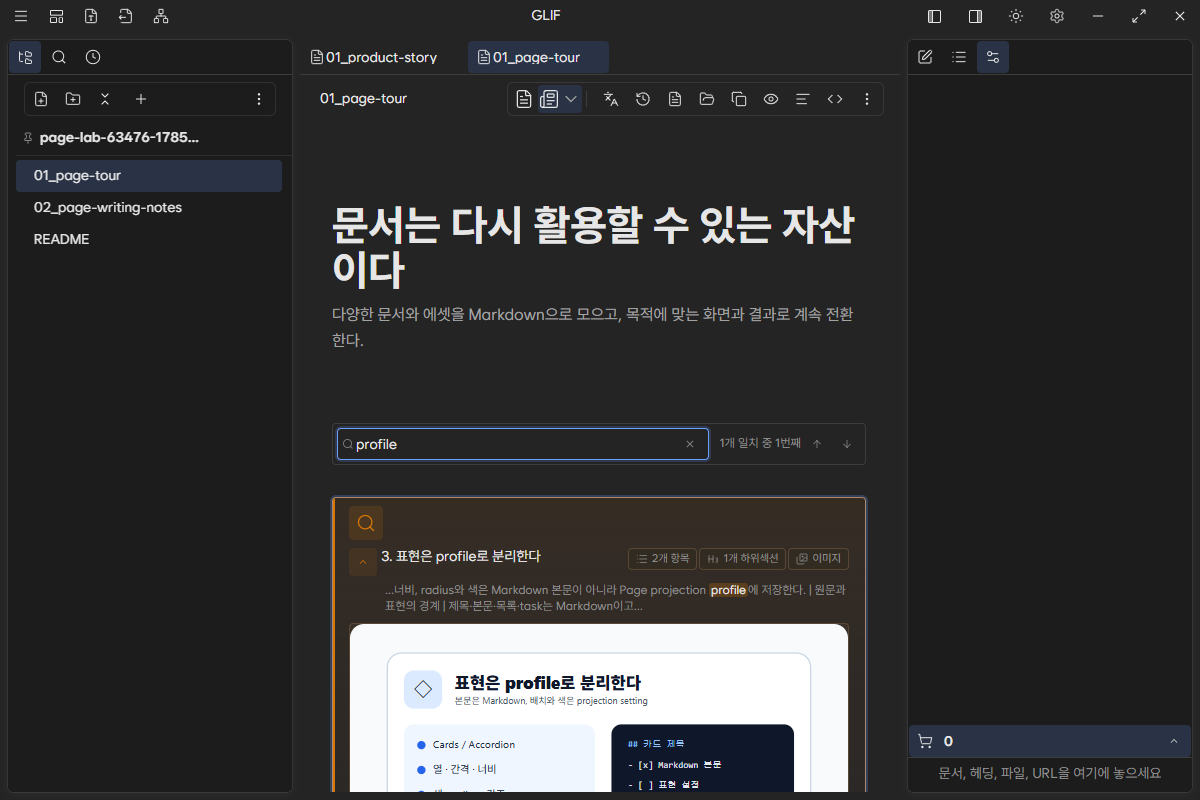The height and width of the screenshot is (800, 1200).
Task: Click the '3. 표현은 profile로 분리한다' heading
Action: [461, 556]
